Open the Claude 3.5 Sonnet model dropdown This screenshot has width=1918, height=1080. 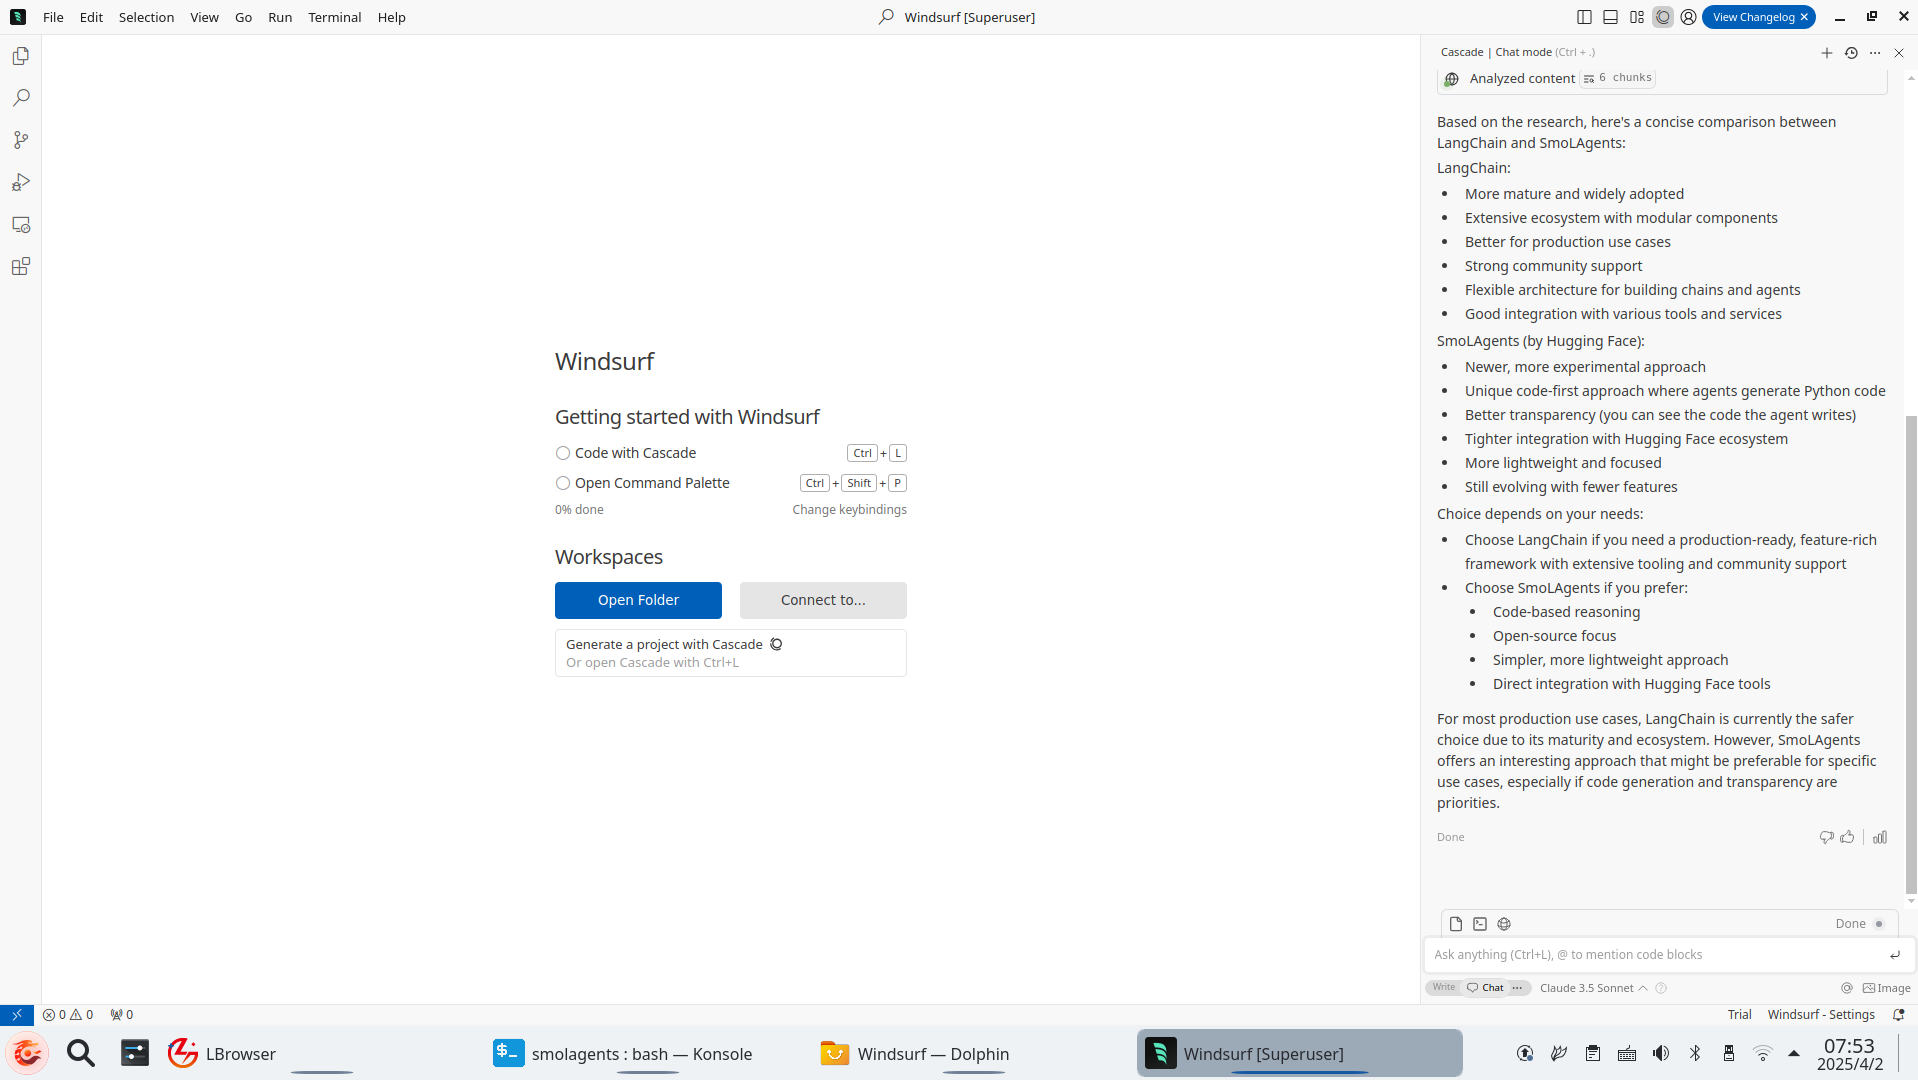pos(1593,988)
